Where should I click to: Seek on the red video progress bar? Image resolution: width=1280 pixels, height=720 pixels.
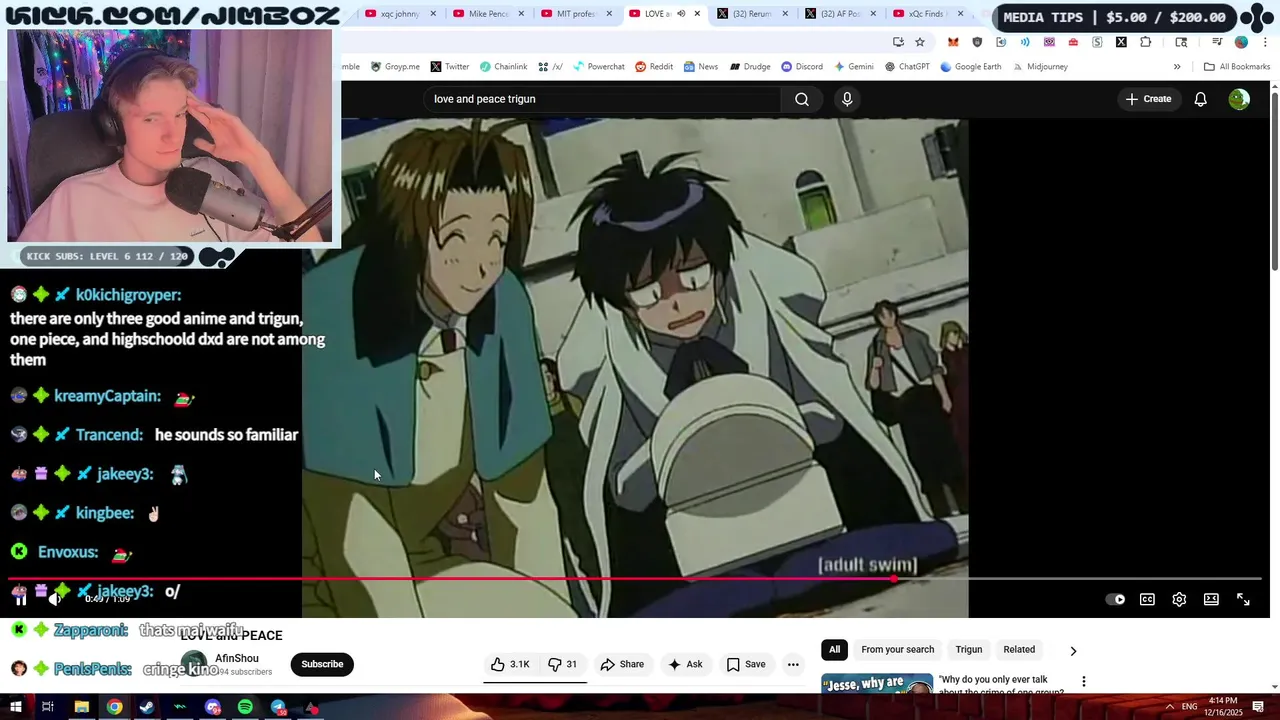point(635,579)
